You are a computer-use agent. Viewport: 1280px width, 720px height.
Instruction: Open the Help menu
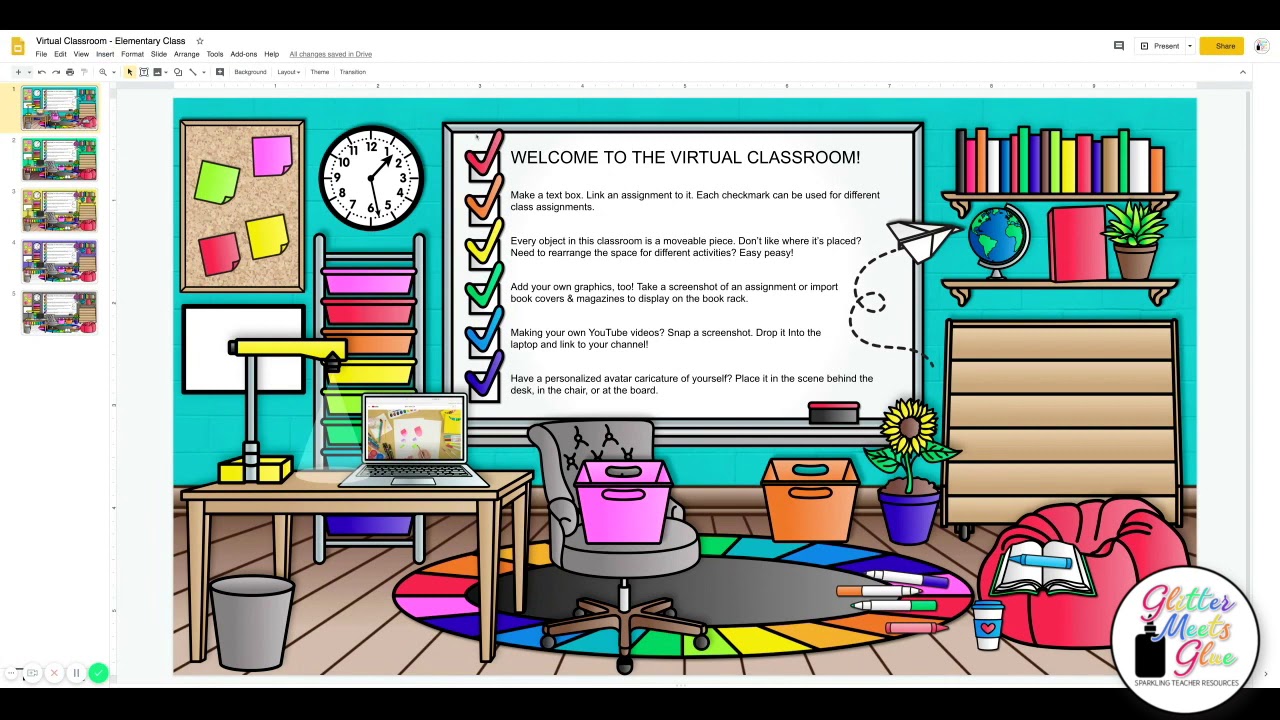(x=271, y=54)
